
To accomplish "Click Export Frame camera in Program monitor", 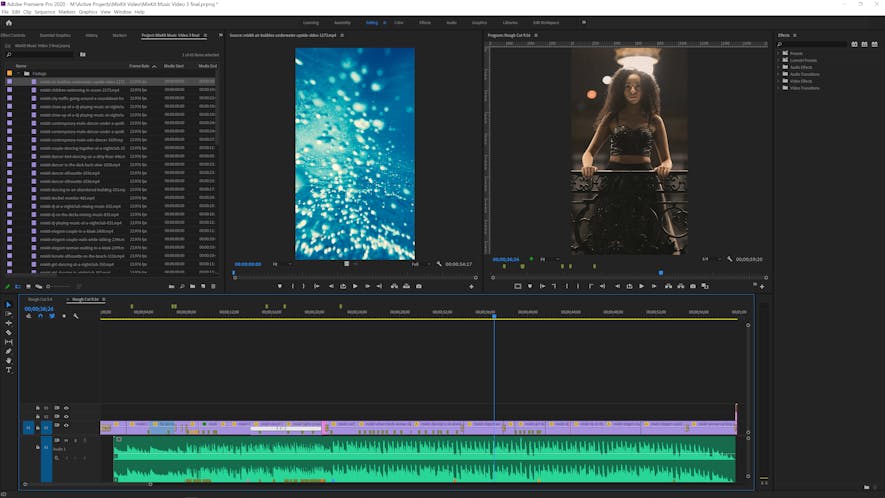I will [693, 286].
